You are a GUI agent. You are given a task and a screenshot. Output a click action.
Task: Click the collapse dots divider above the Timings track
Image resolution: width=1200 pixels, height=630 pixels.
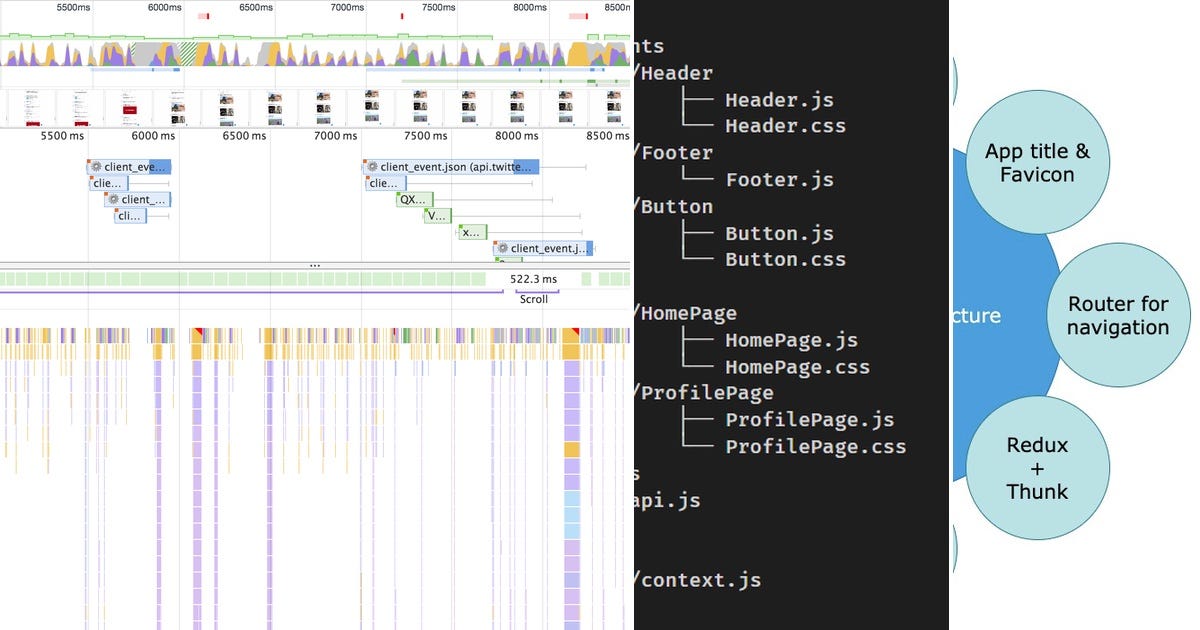[x=314, y=265]
